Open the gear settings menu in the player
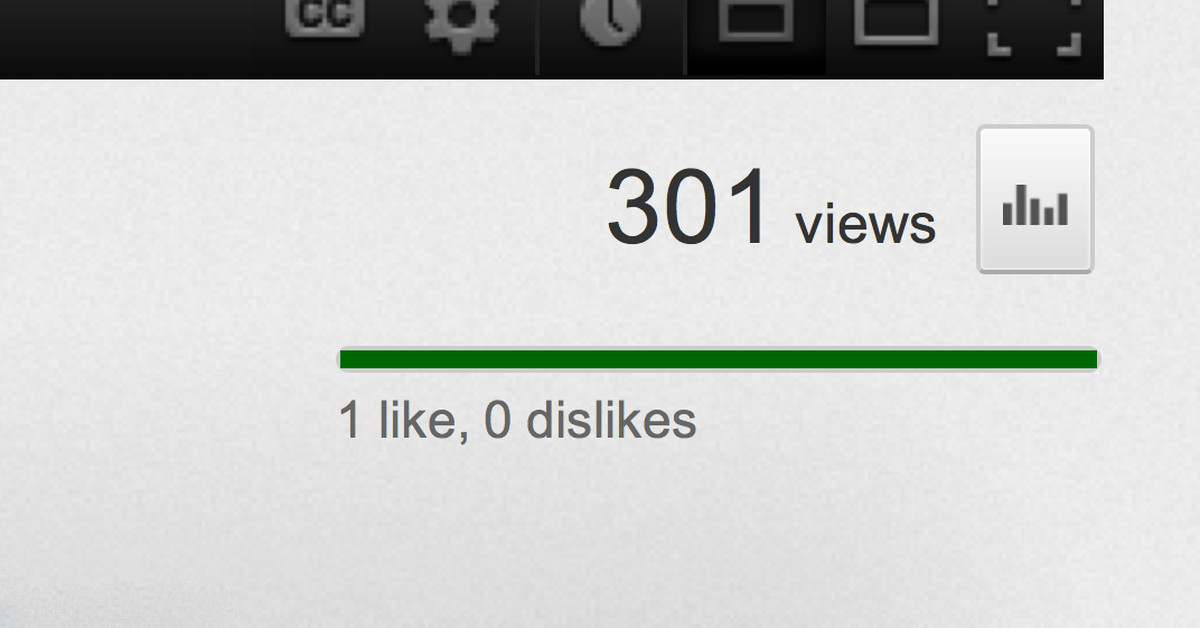The image size is (1200, 628). (x=462, y=22)
